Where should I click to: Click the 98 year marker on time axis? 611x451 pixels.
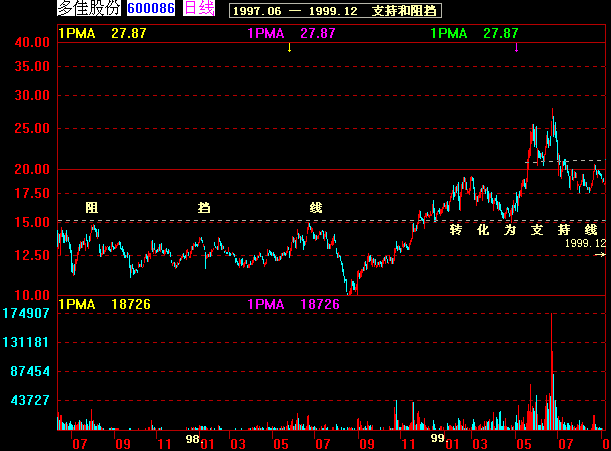tap(193, 438)
